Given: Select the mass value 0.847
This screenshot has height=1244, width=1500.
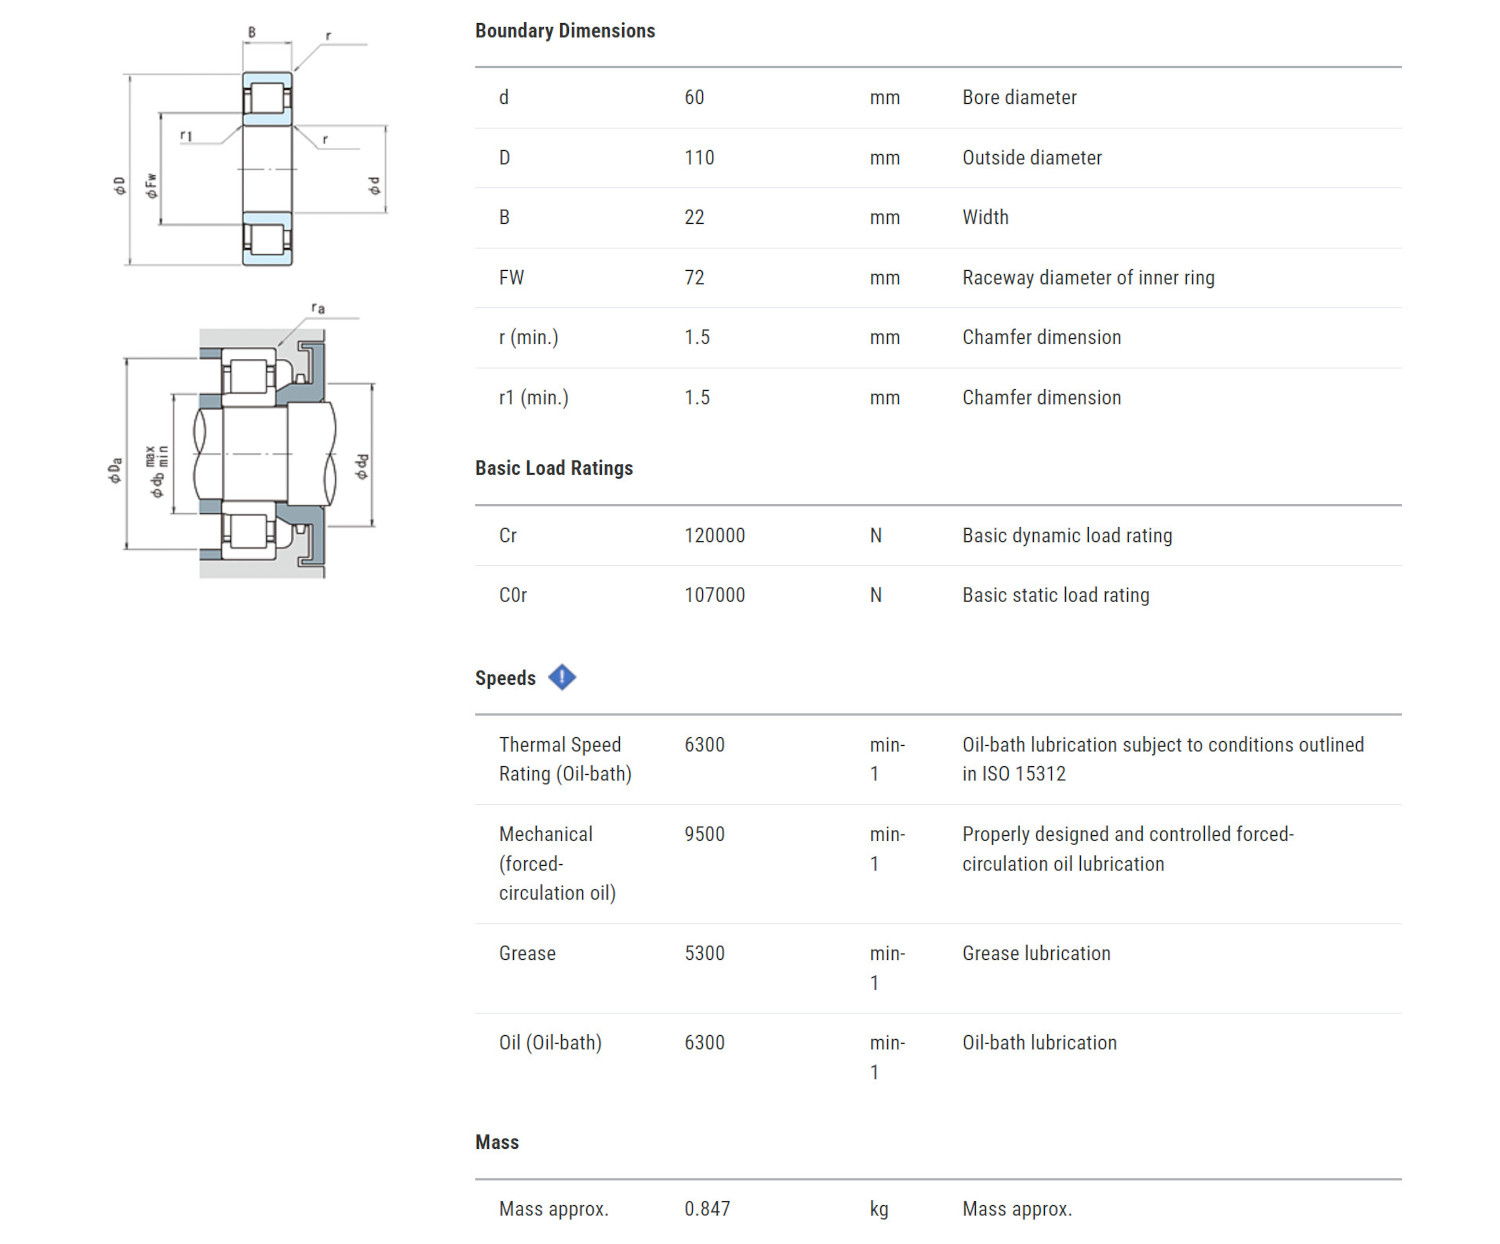Looking at the screenshot, I should tap(707, 1209).
